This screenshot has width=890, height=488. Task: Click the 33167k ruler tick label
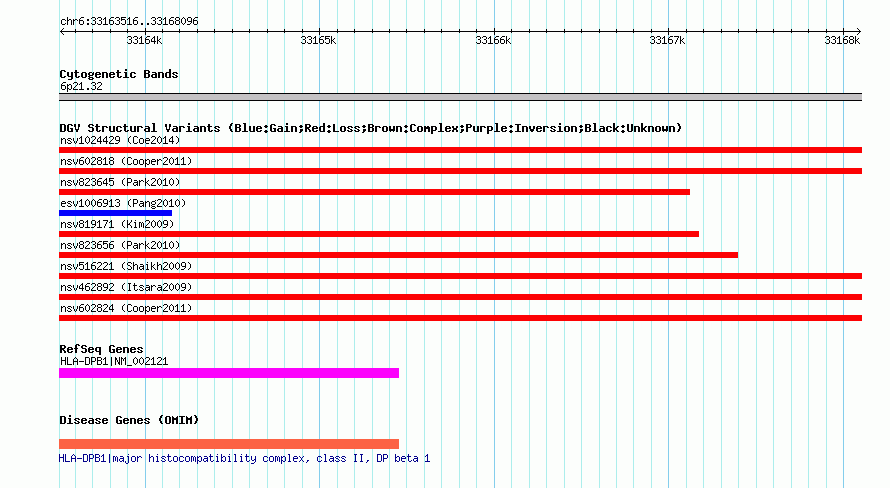(x=668, y=40)
